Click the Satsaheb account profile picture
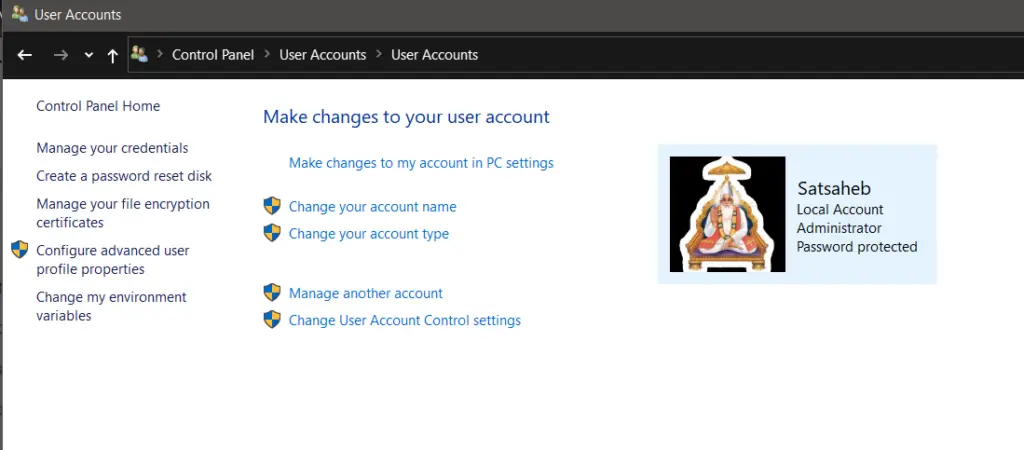This screenshot has height=450, width=1024. pos(728,214)
